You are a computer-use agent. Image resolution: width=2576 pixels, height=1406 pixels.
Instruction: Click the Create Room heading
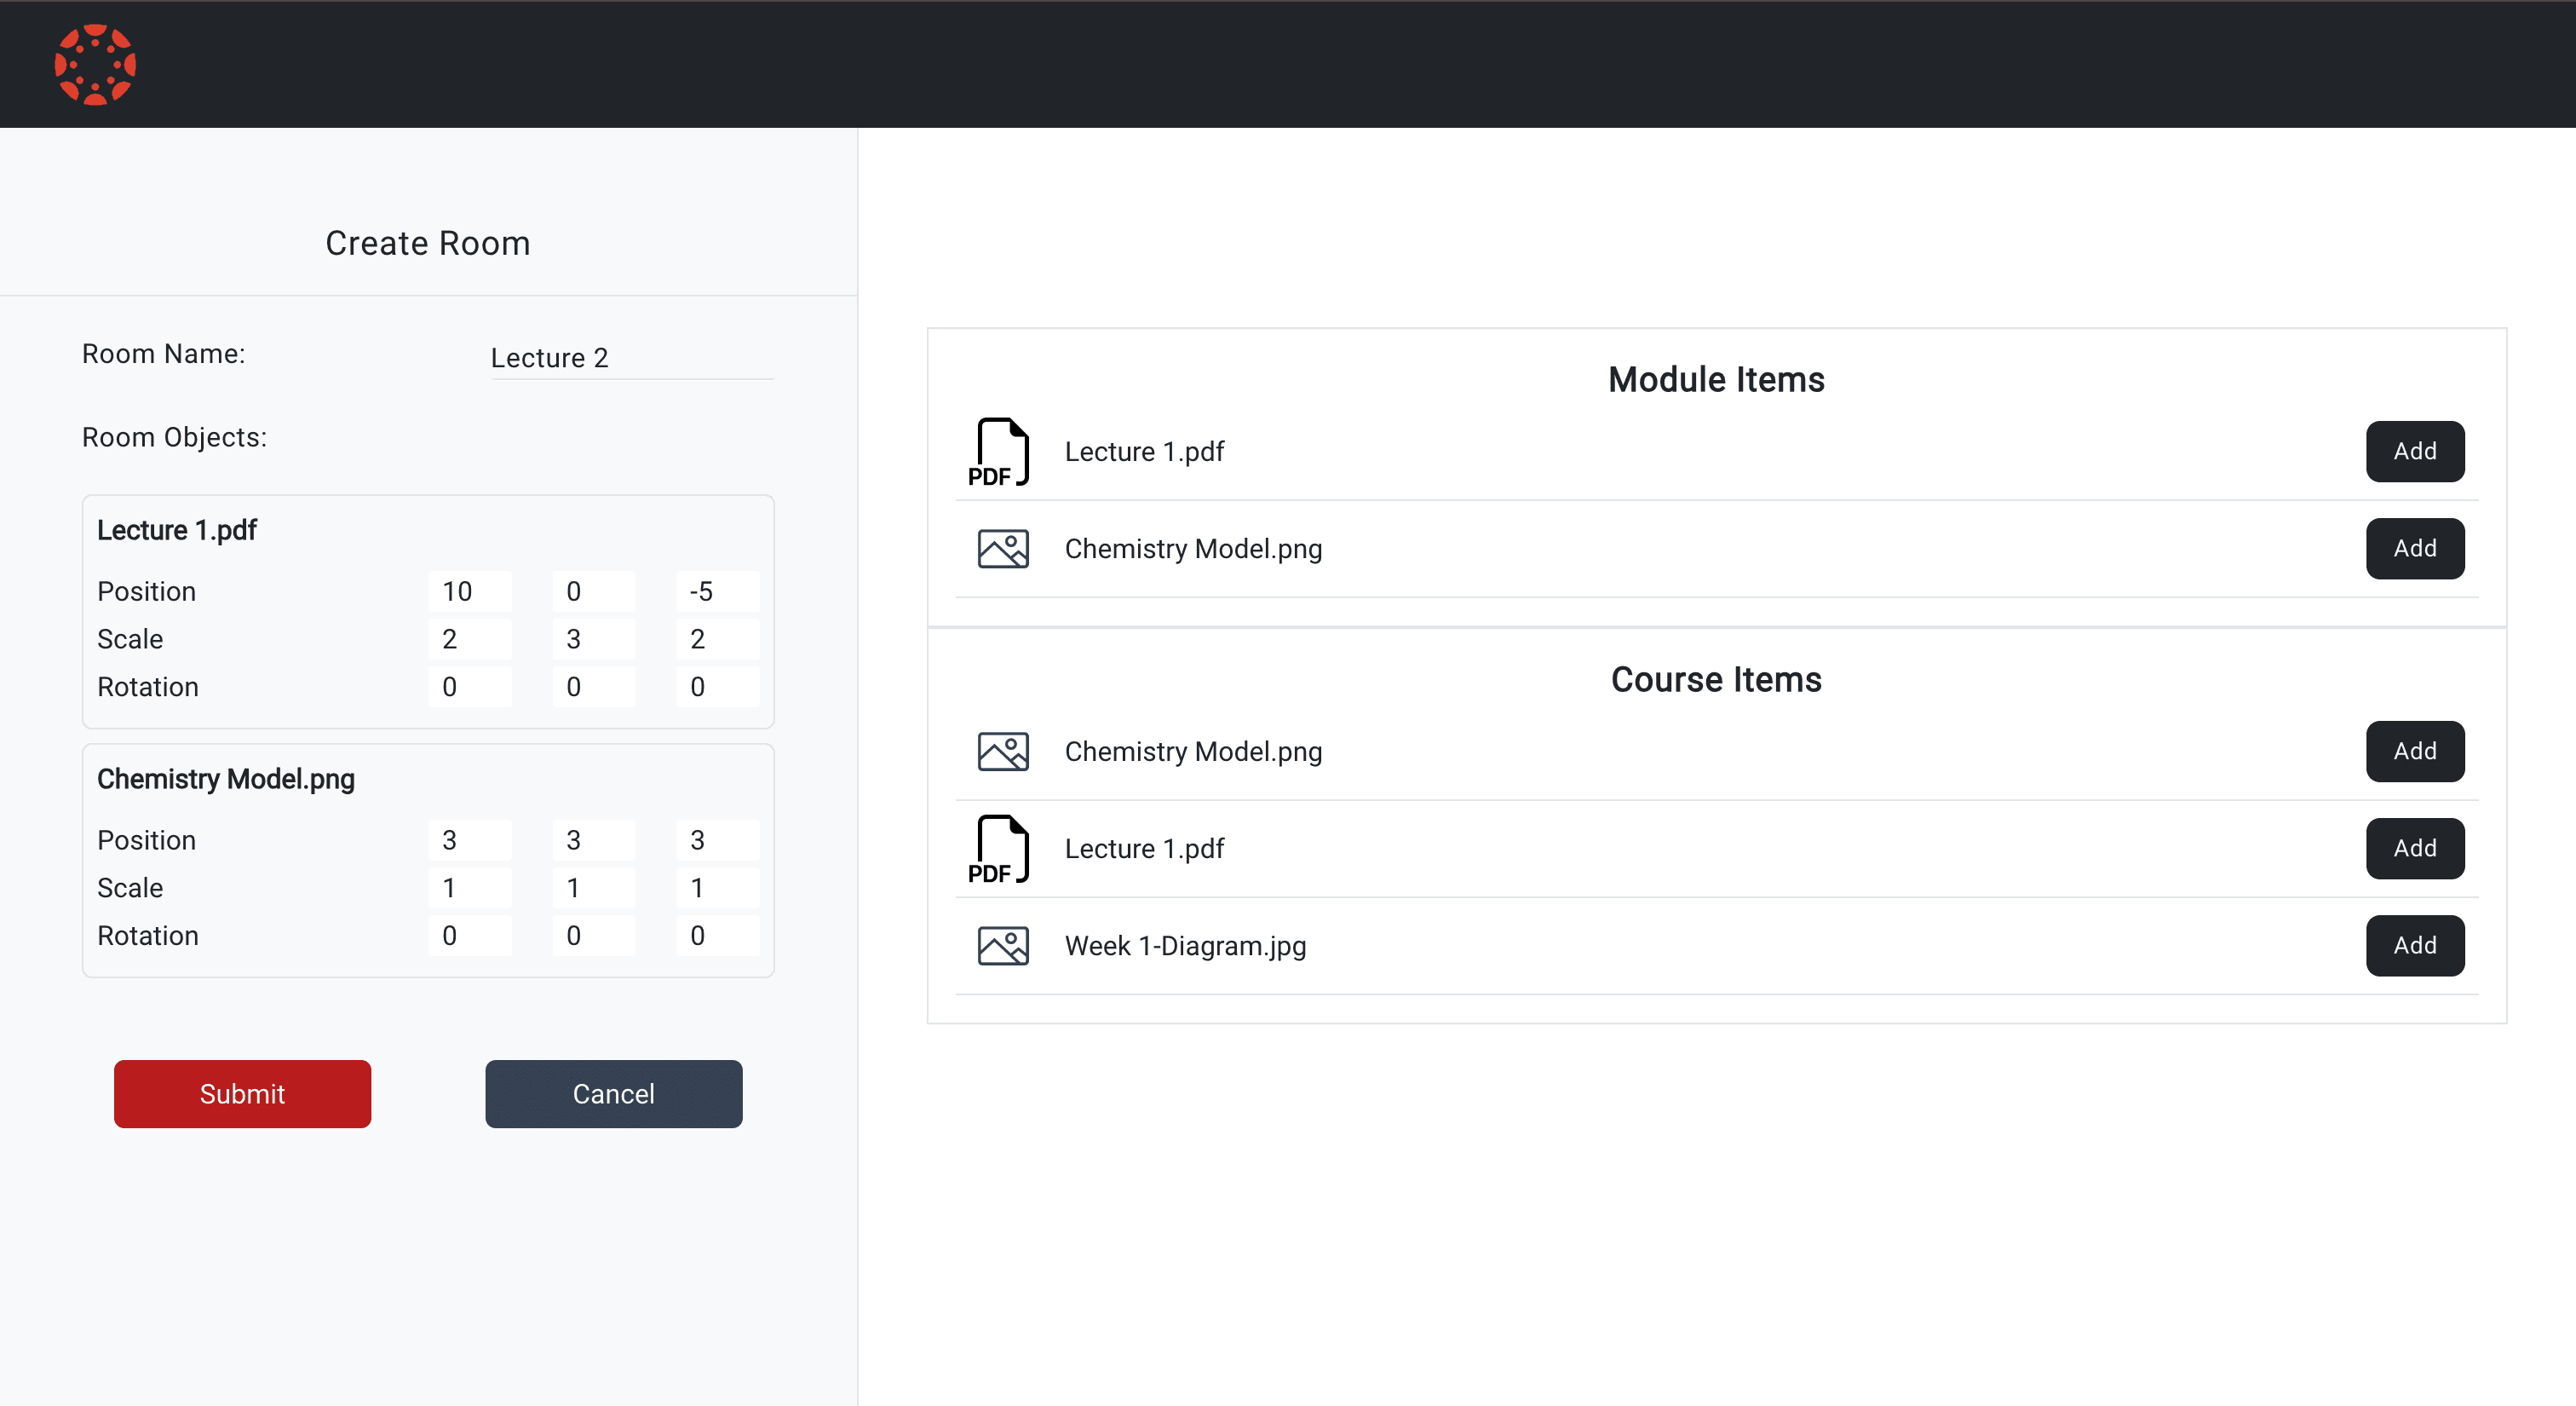point(428,243)
